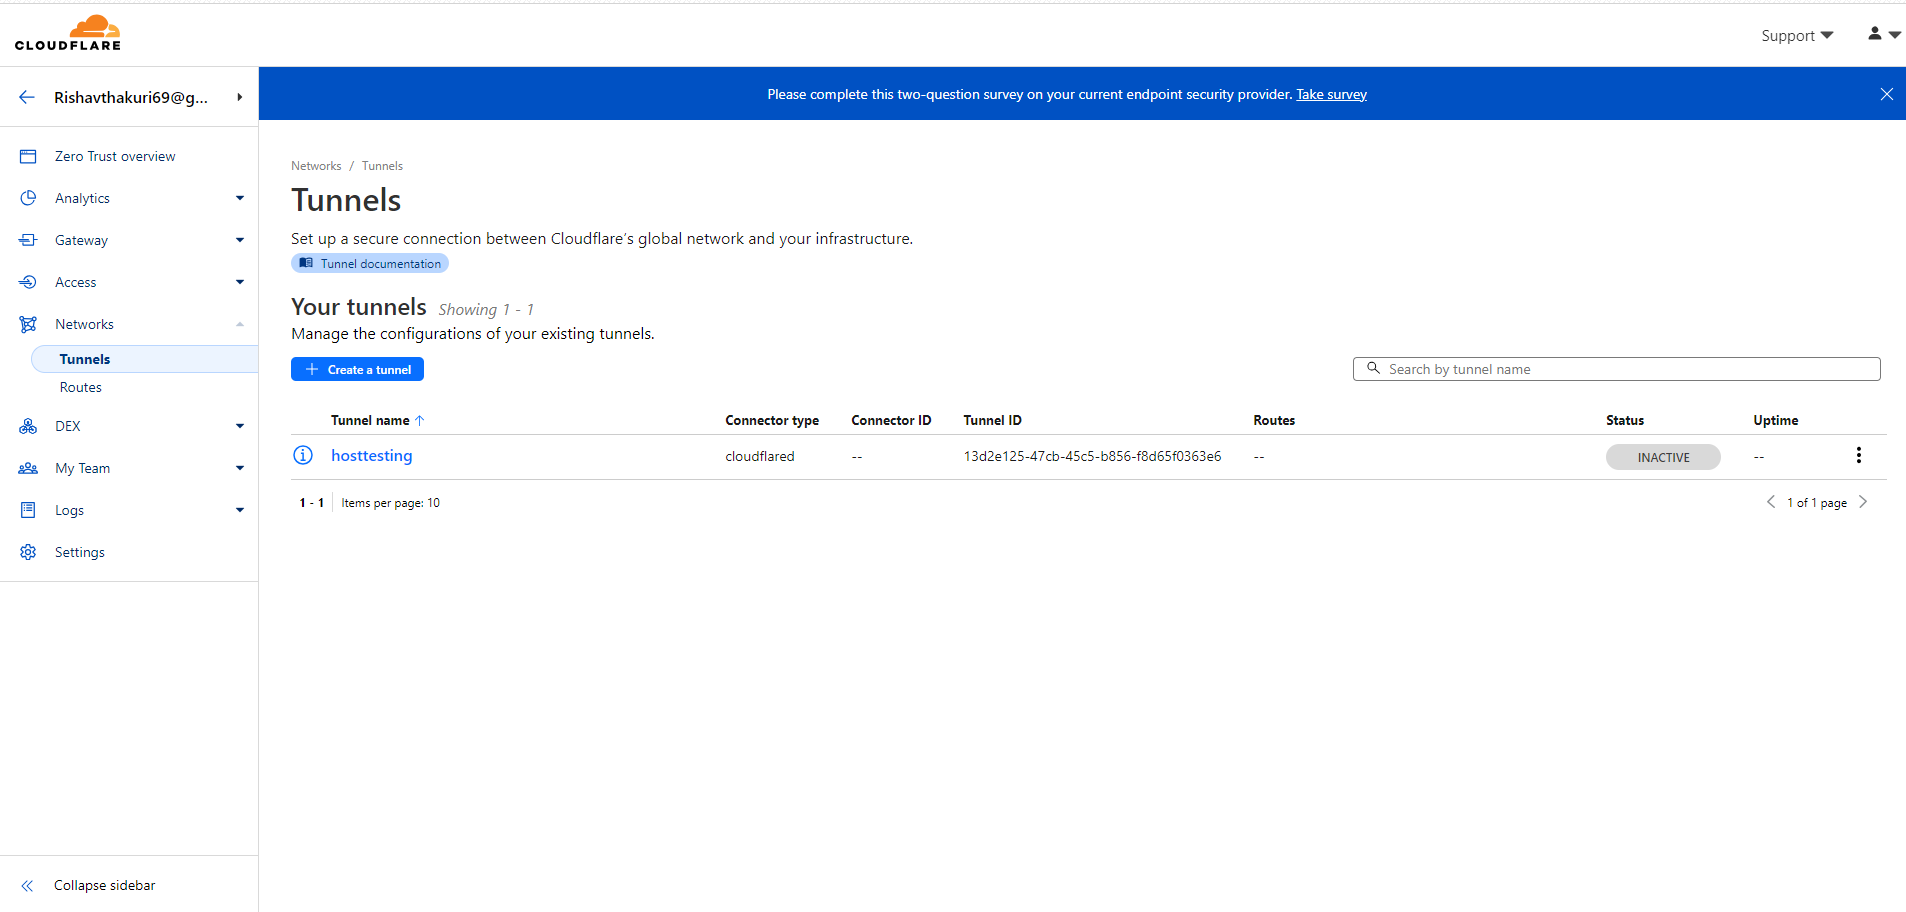Click the 1 of 1 page text
Viewport: 1906px width, 912px height.
[1817, 503]
